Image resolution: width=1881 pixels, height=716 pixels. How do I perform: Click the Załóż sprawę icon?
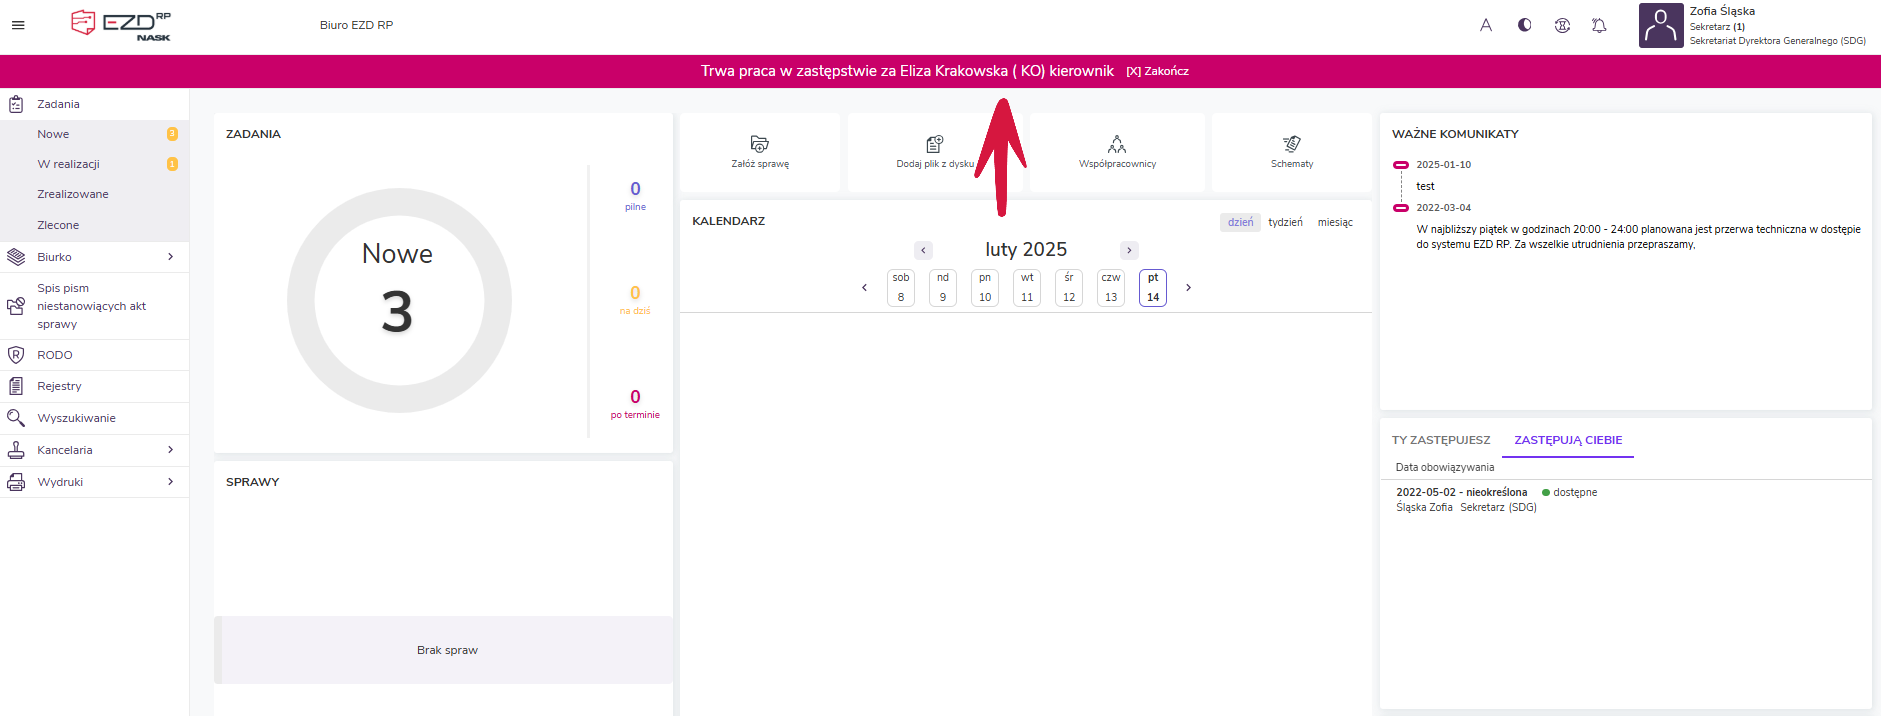coord(760,144)
